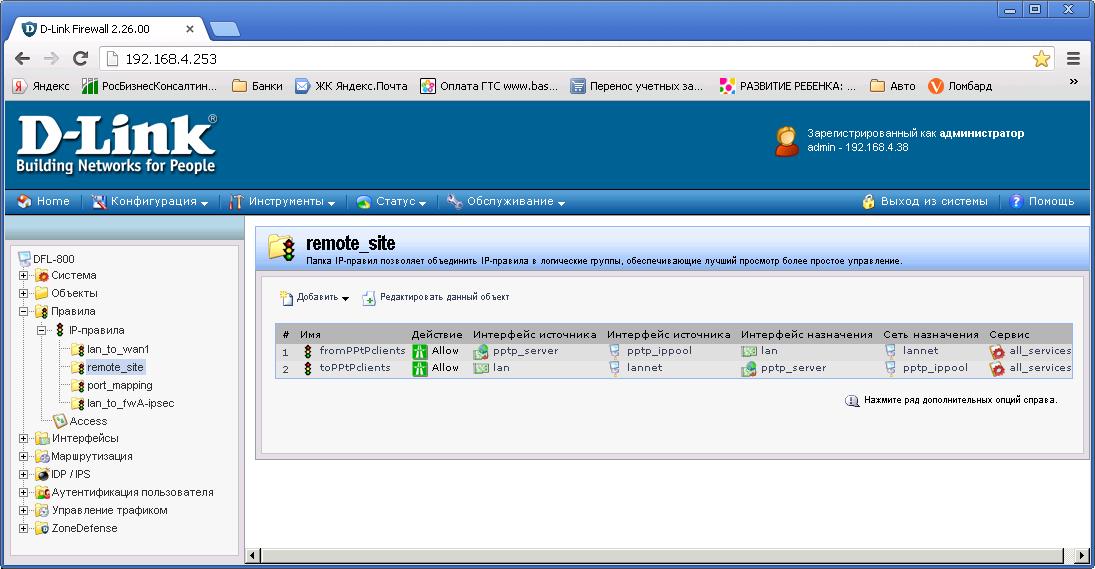Click the Система folder icon
Viewport: 1095px width, 569px height.
tap(43, 276)
